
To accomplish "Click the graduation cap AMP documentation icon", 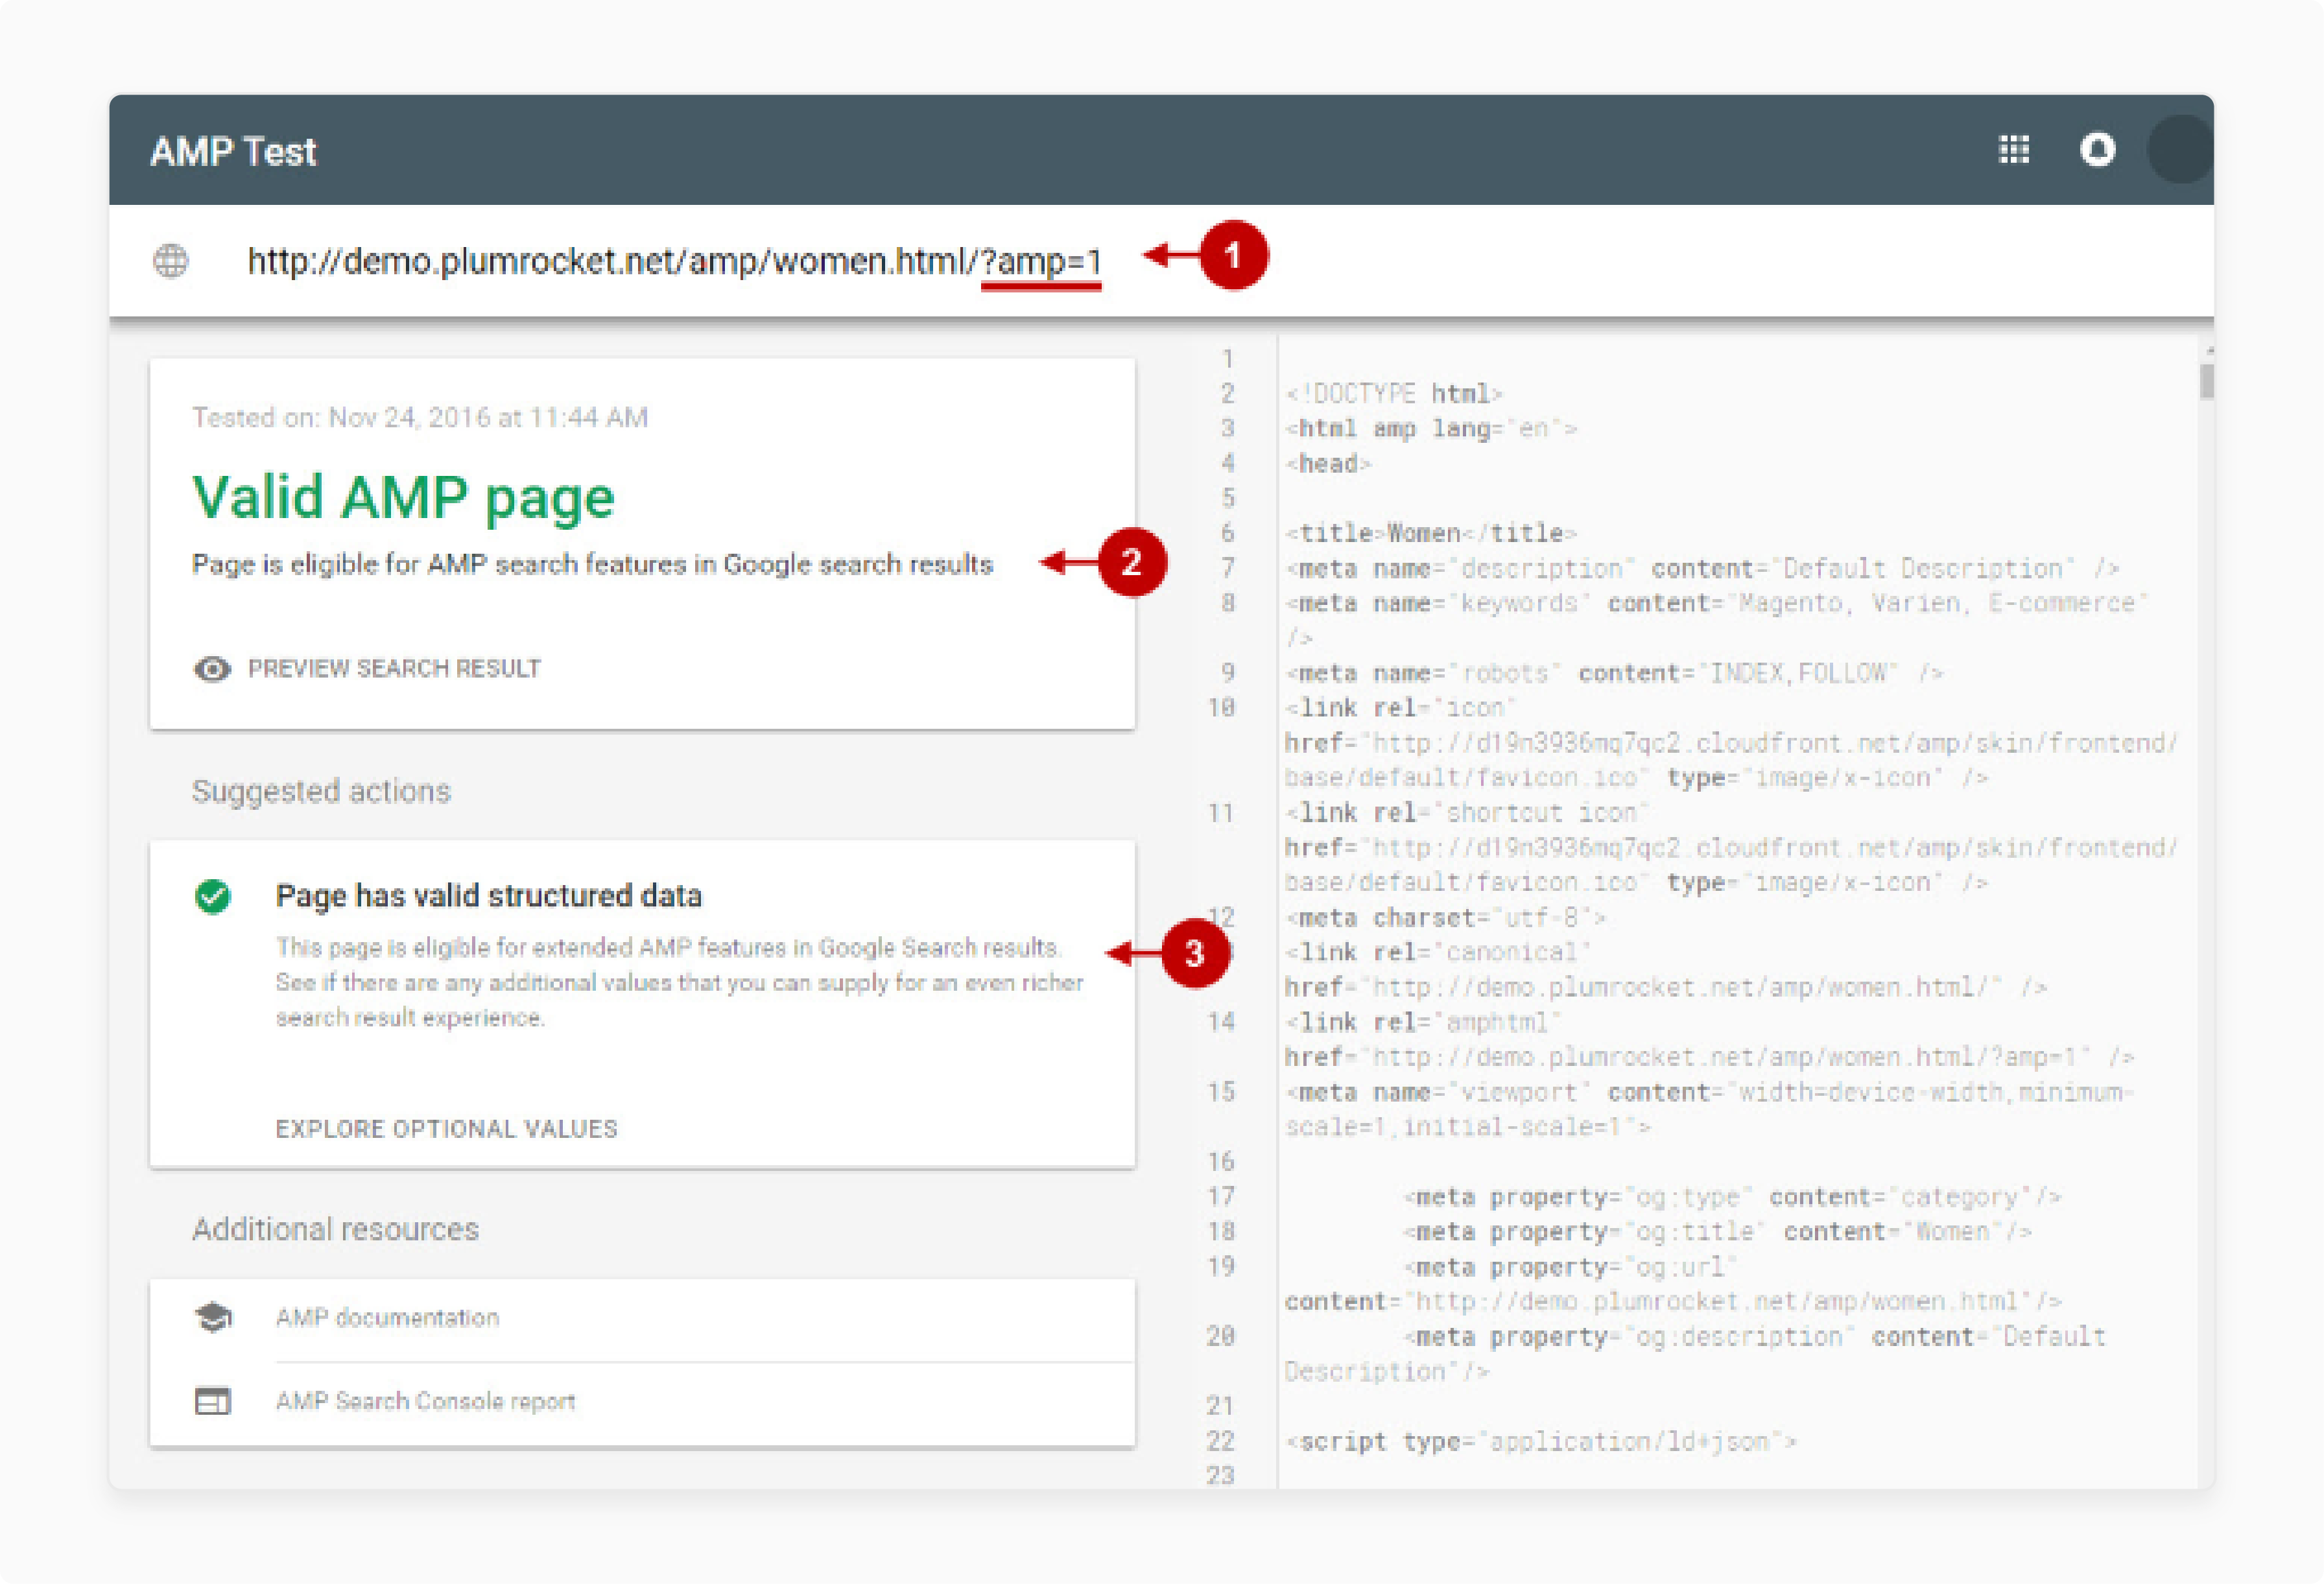I will (213, 1318).
